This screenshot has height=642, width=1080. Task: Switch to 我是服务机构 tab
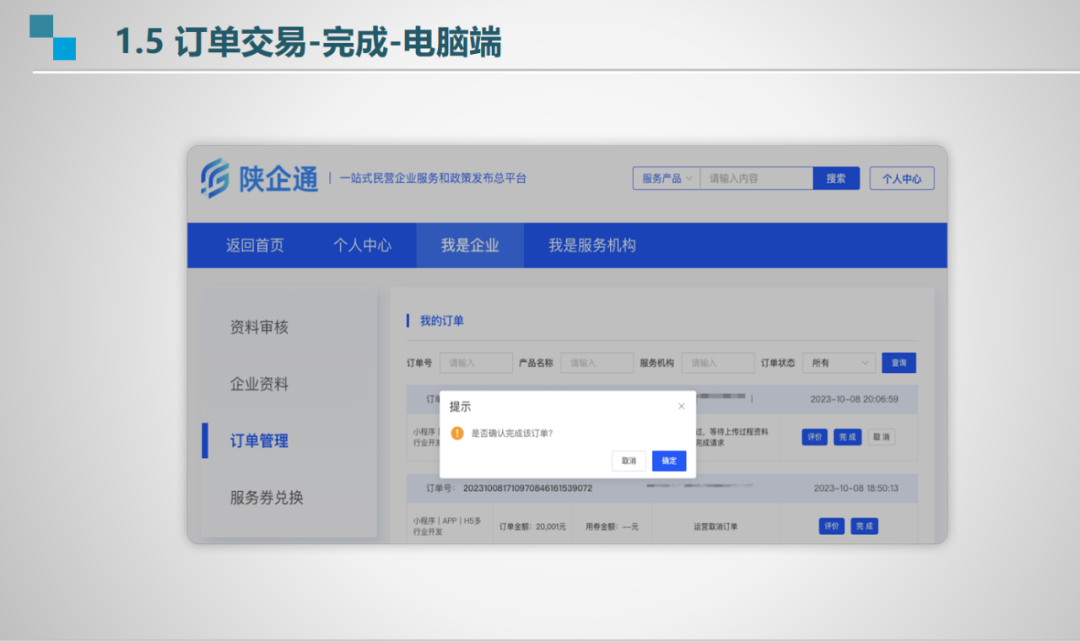(592, 245)
